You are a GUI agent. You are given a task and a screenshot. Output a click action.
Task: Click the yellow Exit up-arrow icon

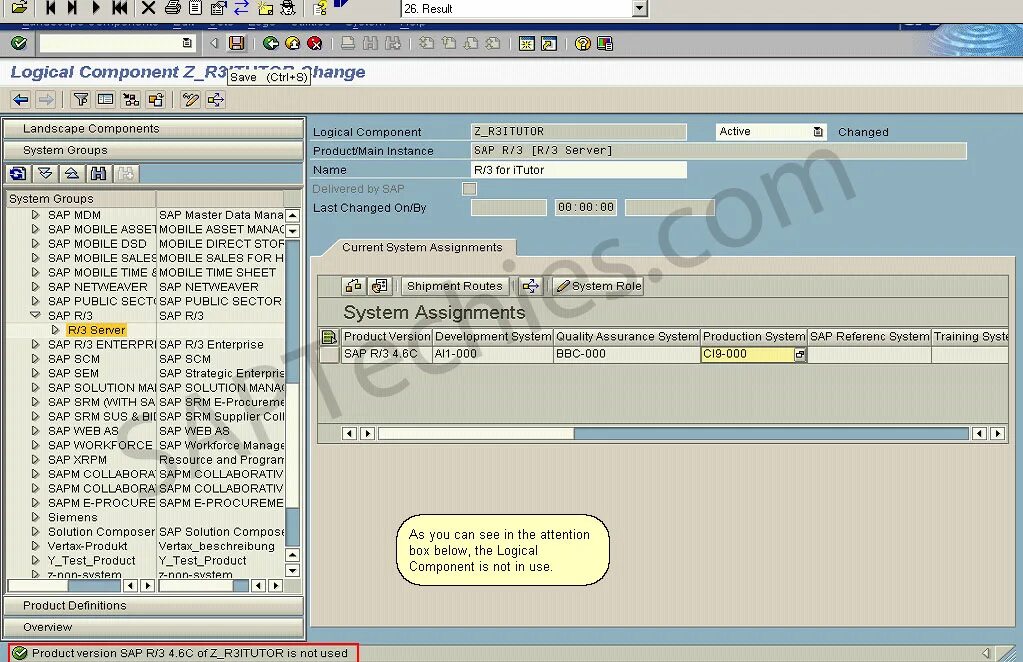292,44
